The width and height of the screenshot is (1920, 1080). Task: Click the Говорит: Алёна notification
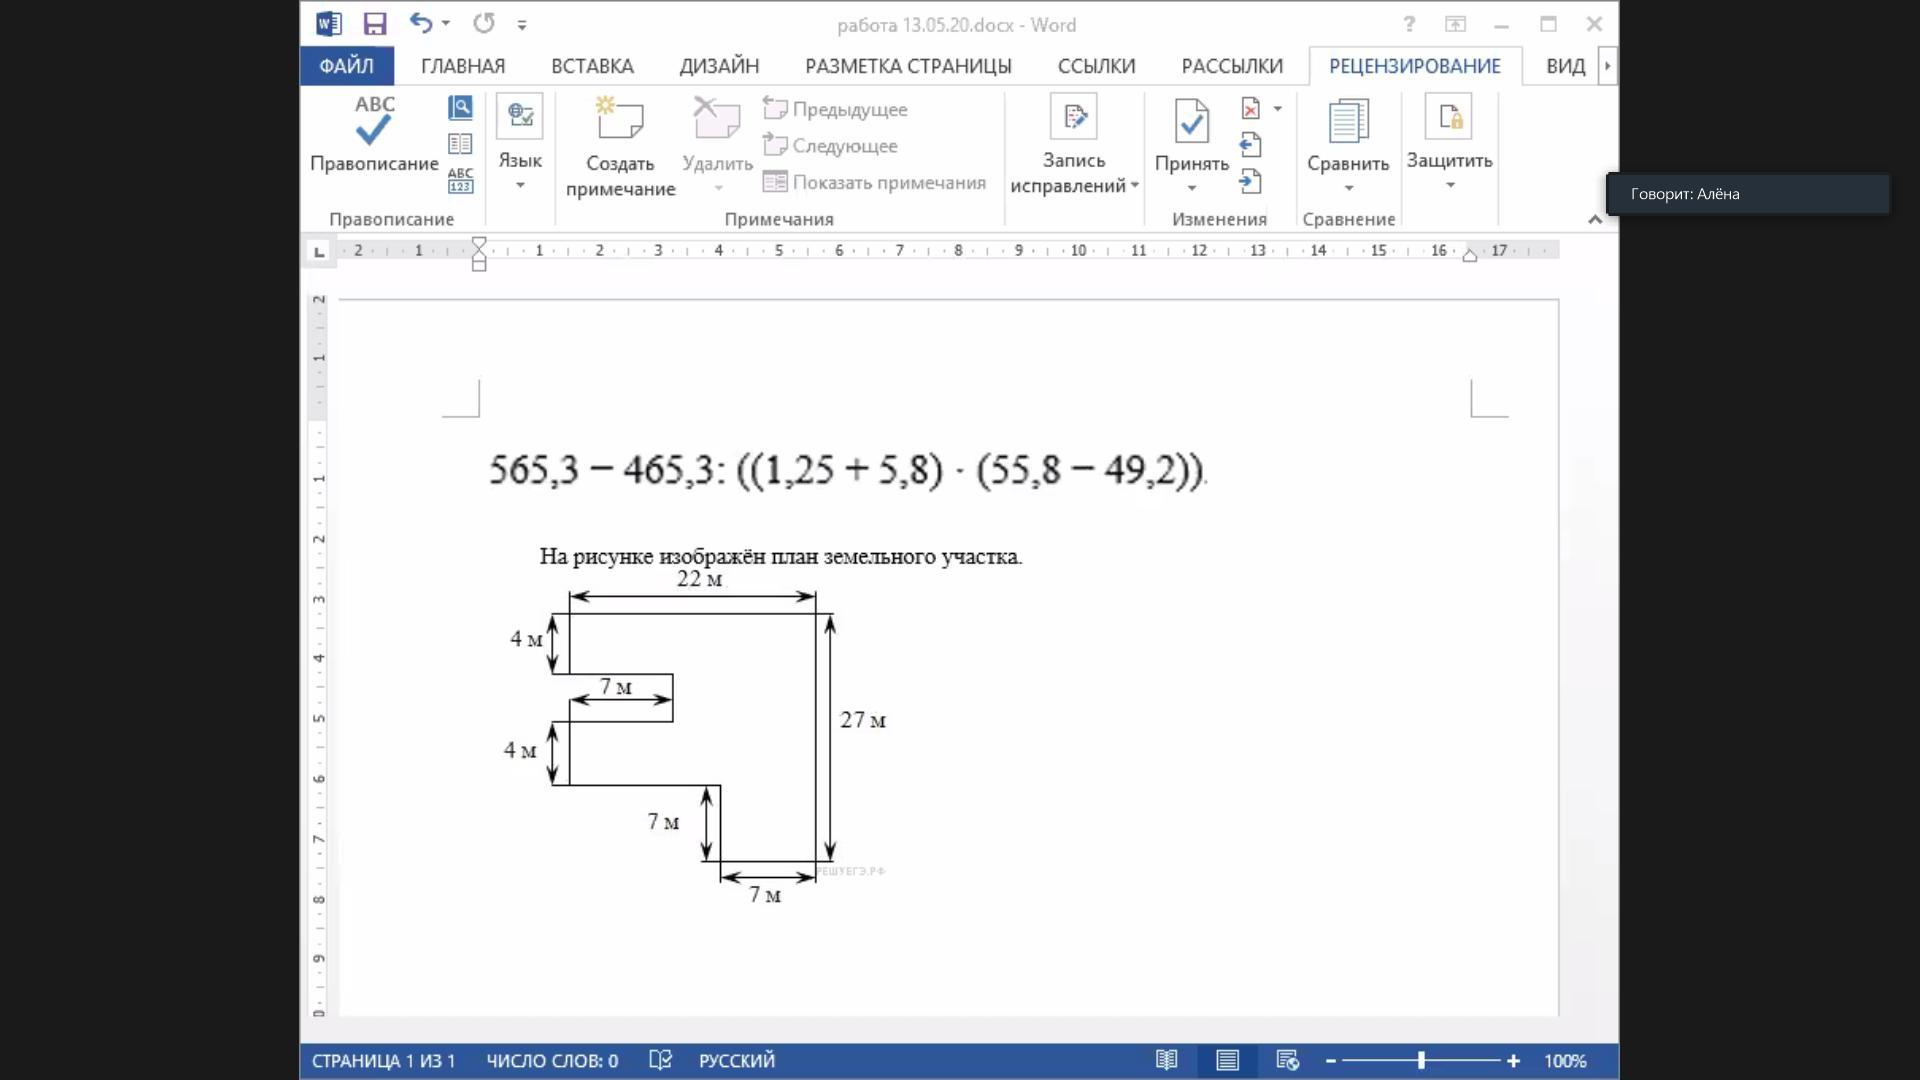(x=1747, y=194)
